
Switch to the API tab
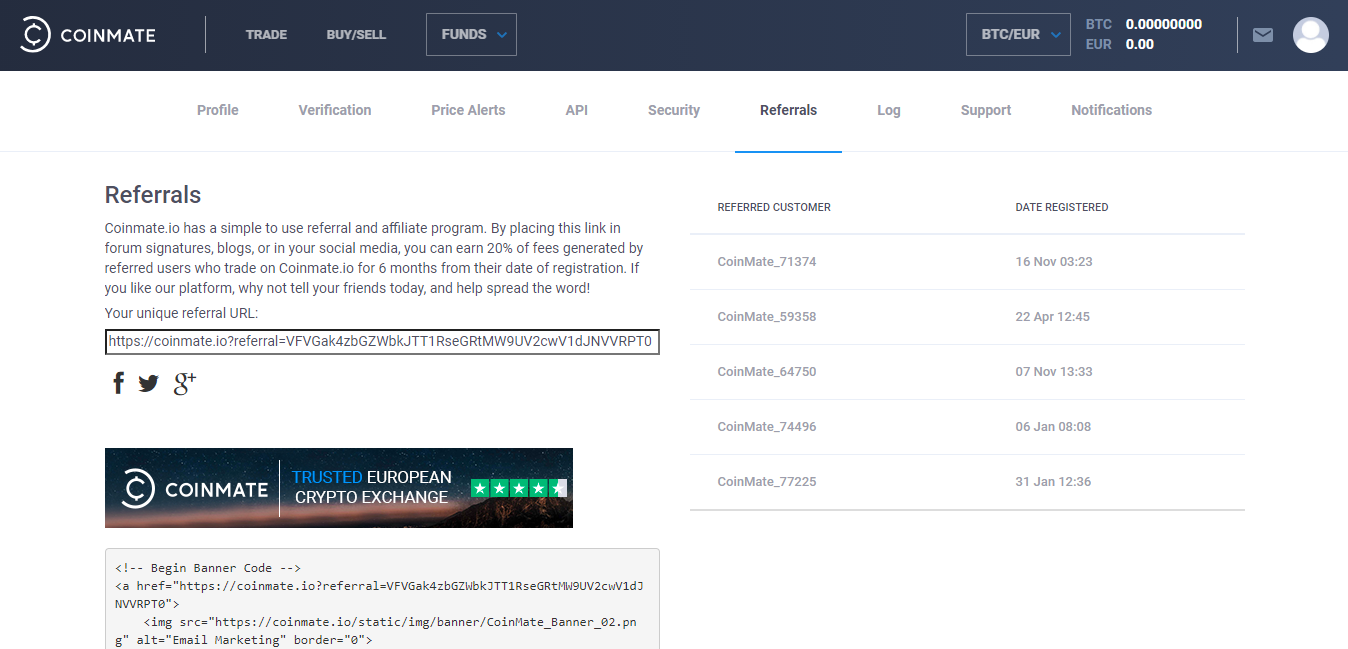tap(576, 111)
